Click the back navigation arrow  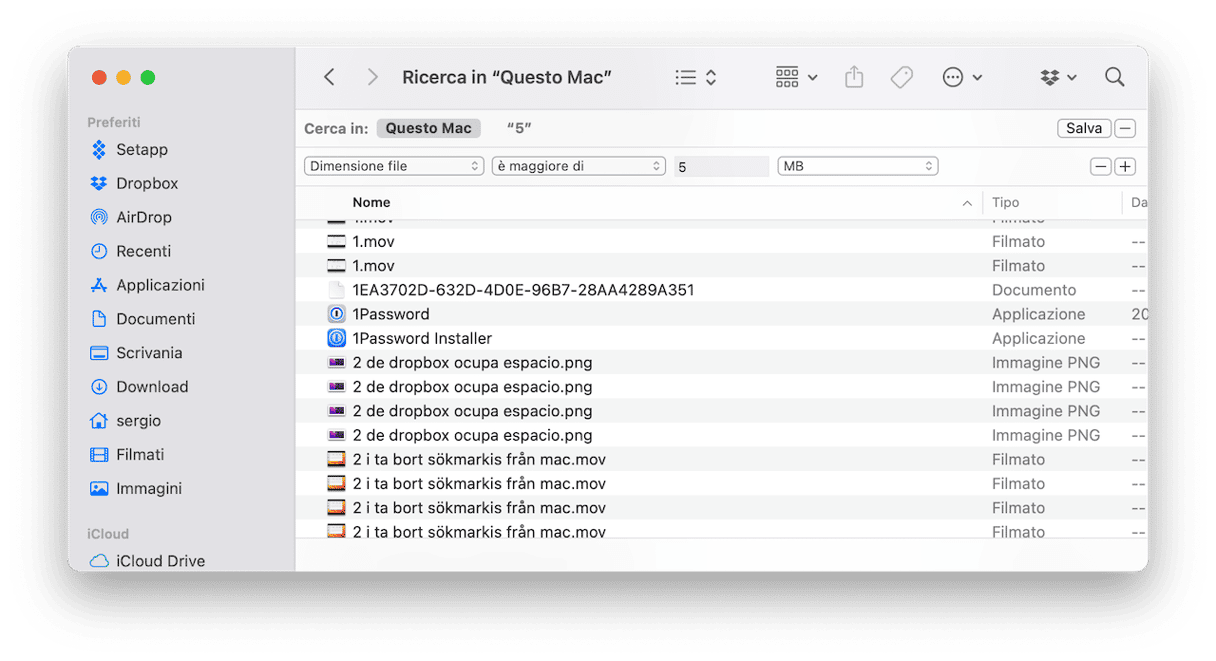coord(329,77)
